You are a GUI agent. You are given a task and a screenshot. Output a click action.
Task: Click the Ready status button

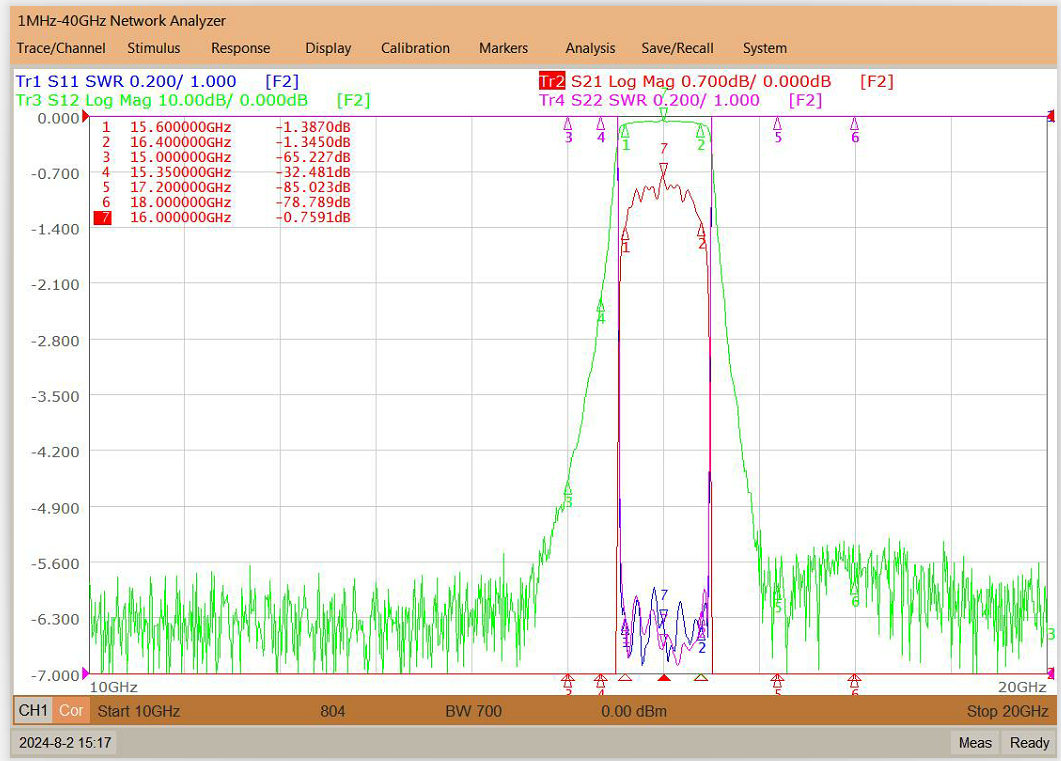(x=1029, y=743)
